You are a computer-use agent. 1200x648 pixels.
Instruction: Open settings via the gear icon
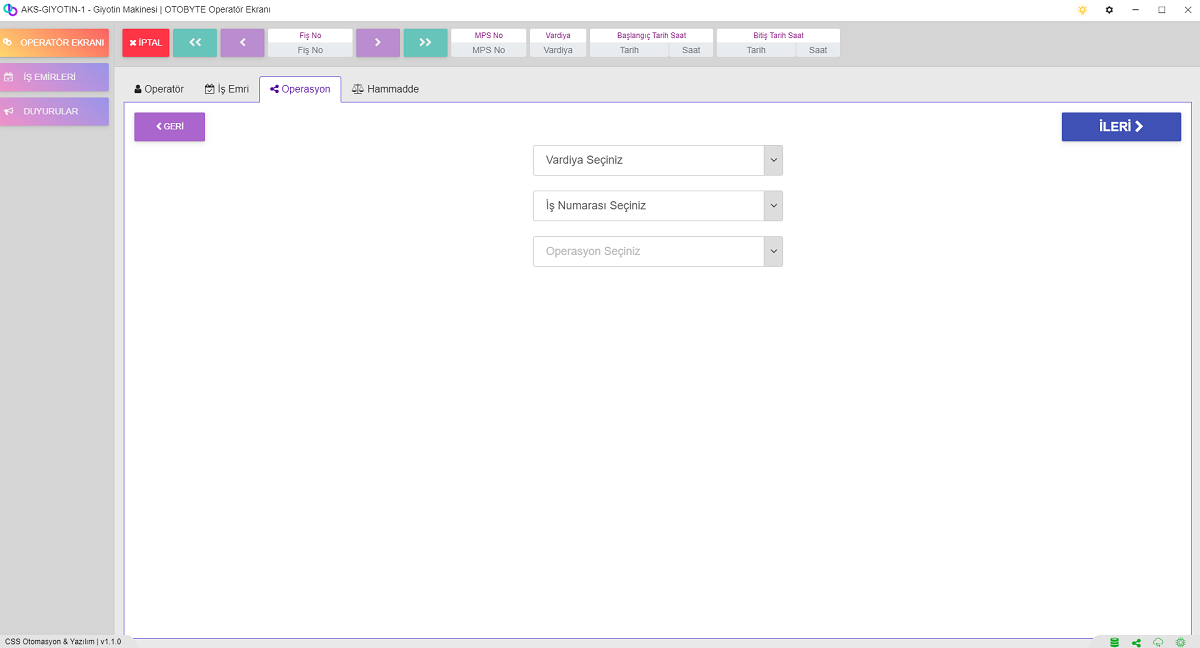(1109, 9)
